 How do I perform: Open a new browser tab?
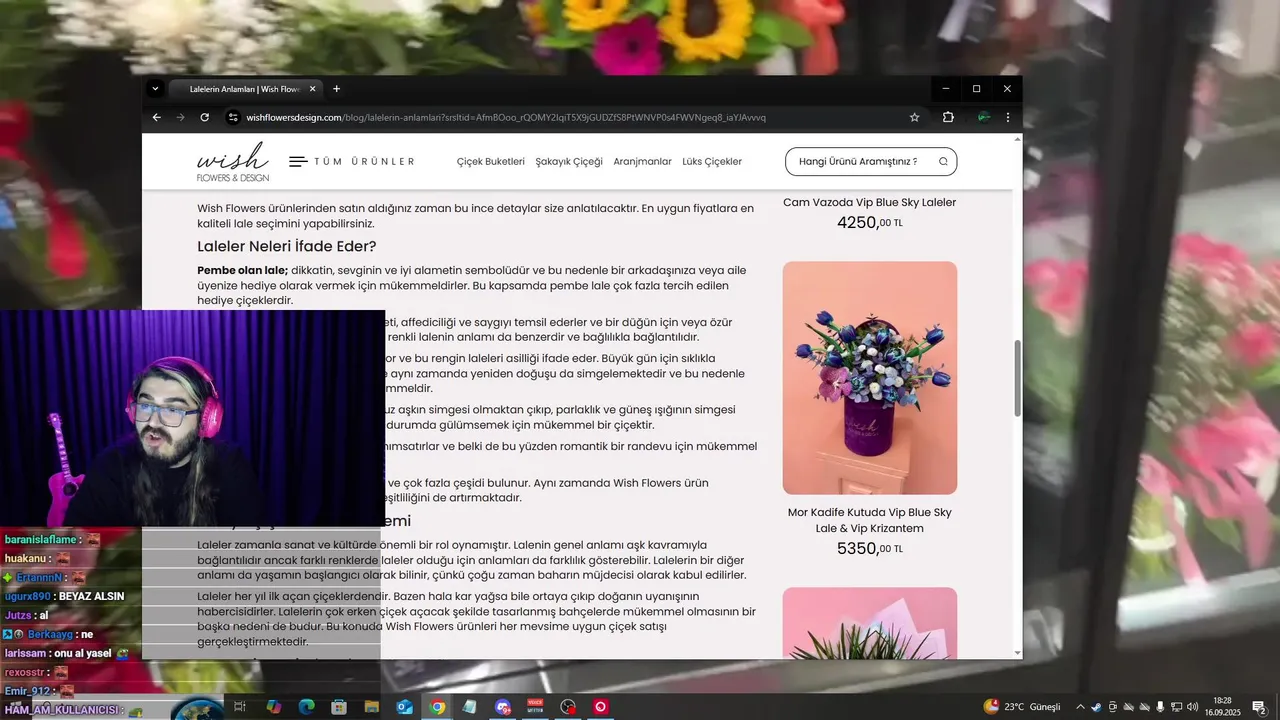coord(336,89)
